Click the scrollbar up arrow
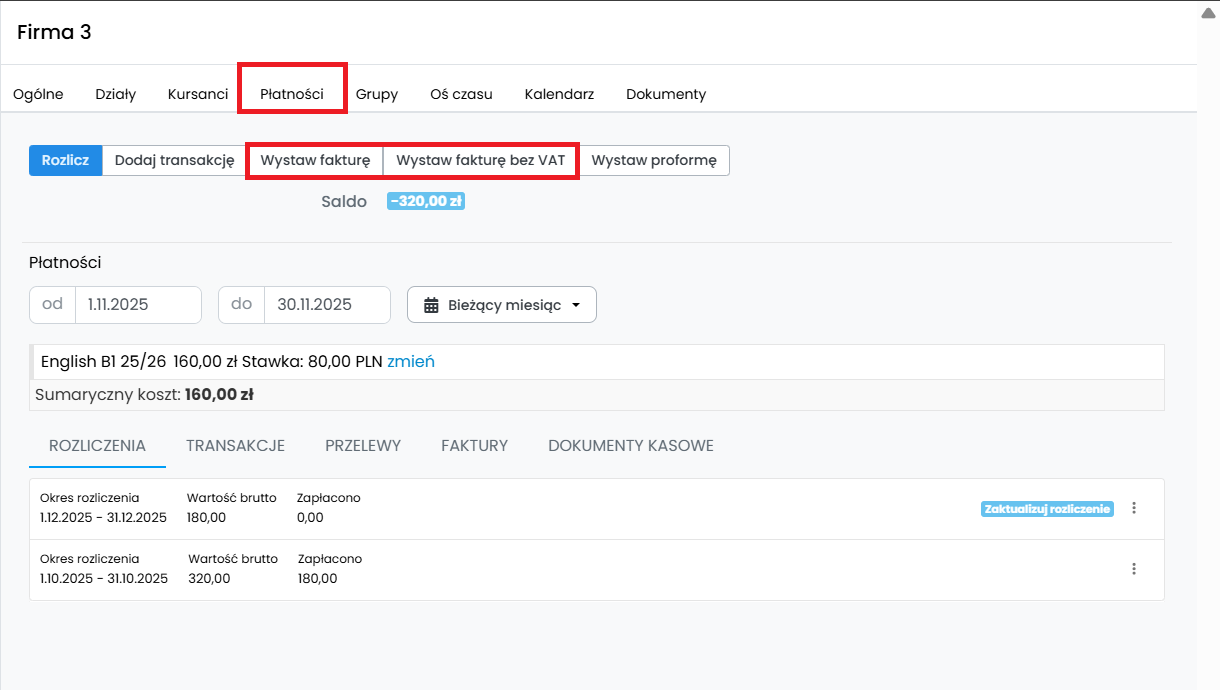Image resolution: width=1220 pixels, height=690 pixels. (x=1208, y=14)
